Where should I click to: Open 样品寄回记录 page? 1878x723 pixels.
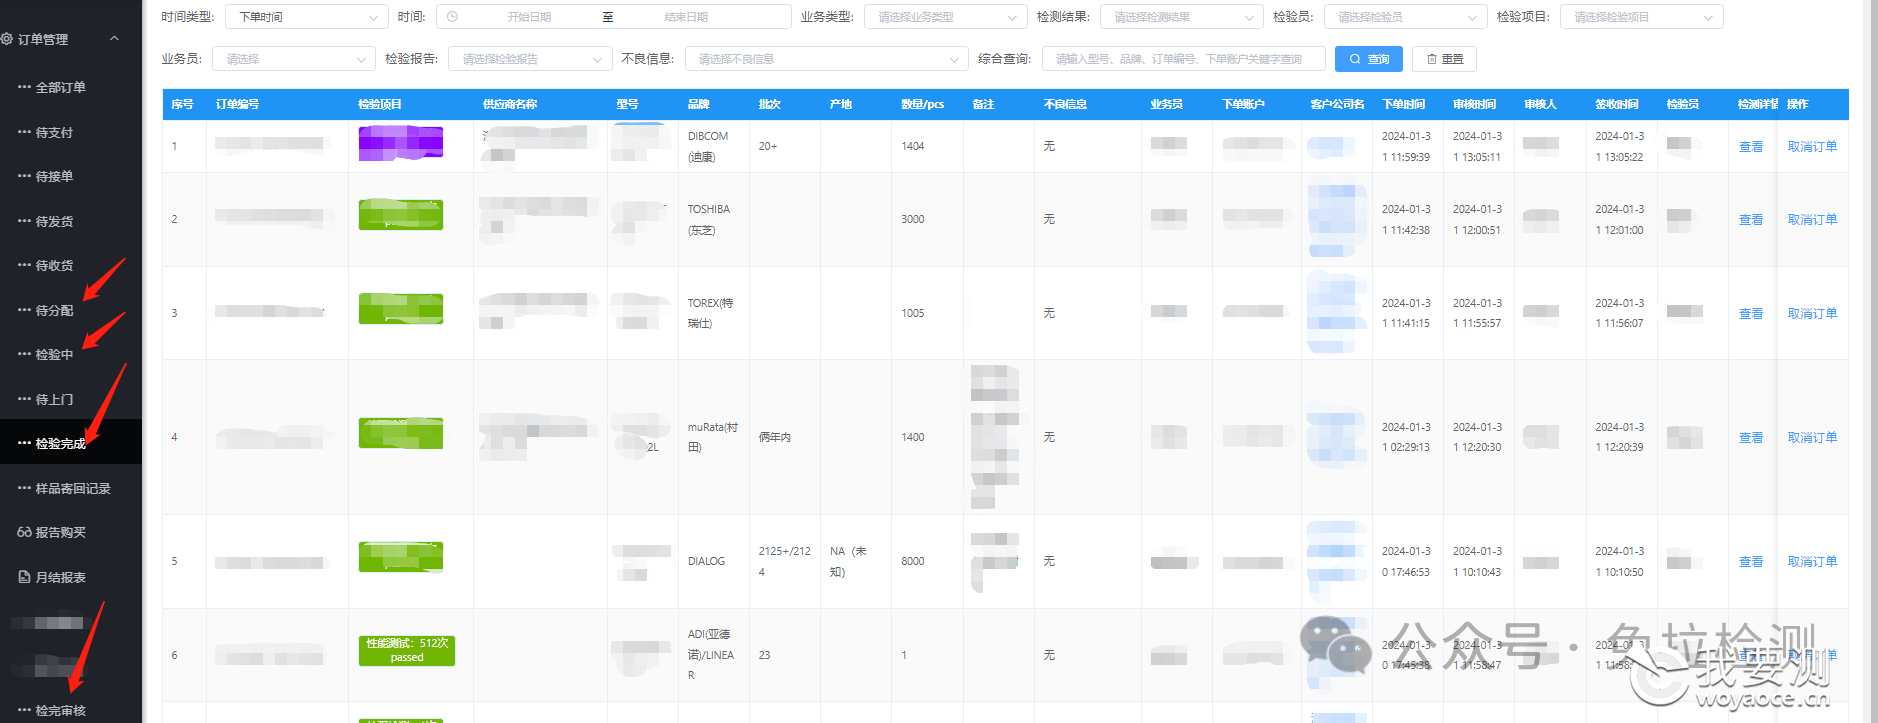(x=73, y=489)
